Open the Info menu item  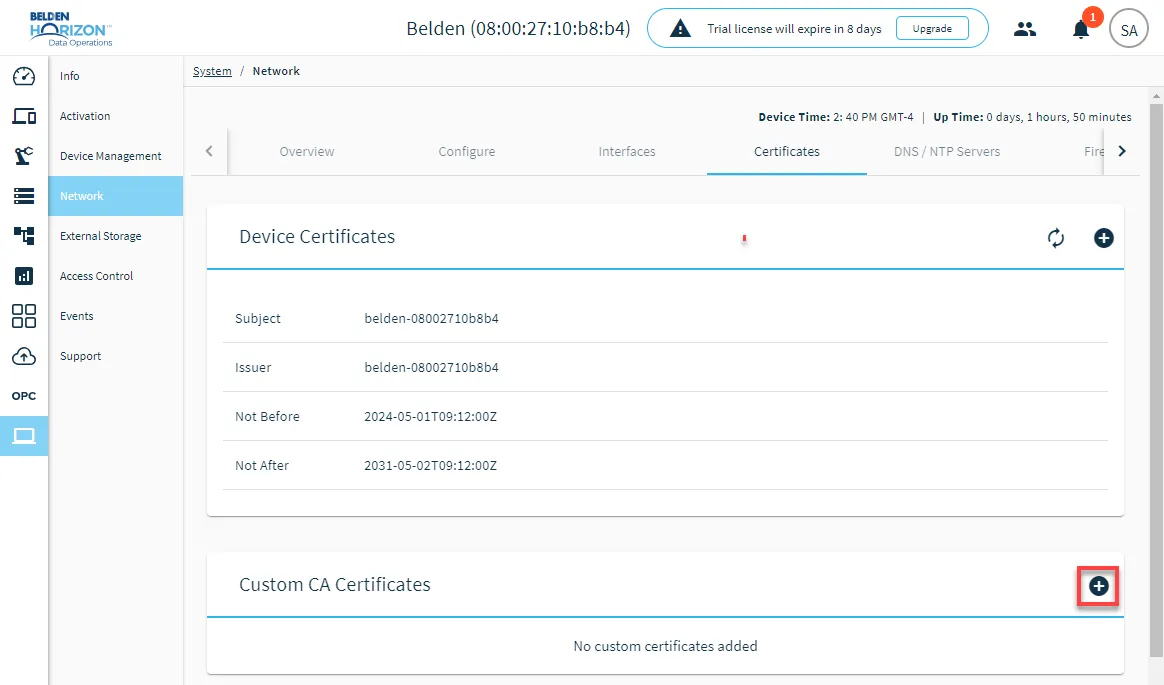coord(116,76)
